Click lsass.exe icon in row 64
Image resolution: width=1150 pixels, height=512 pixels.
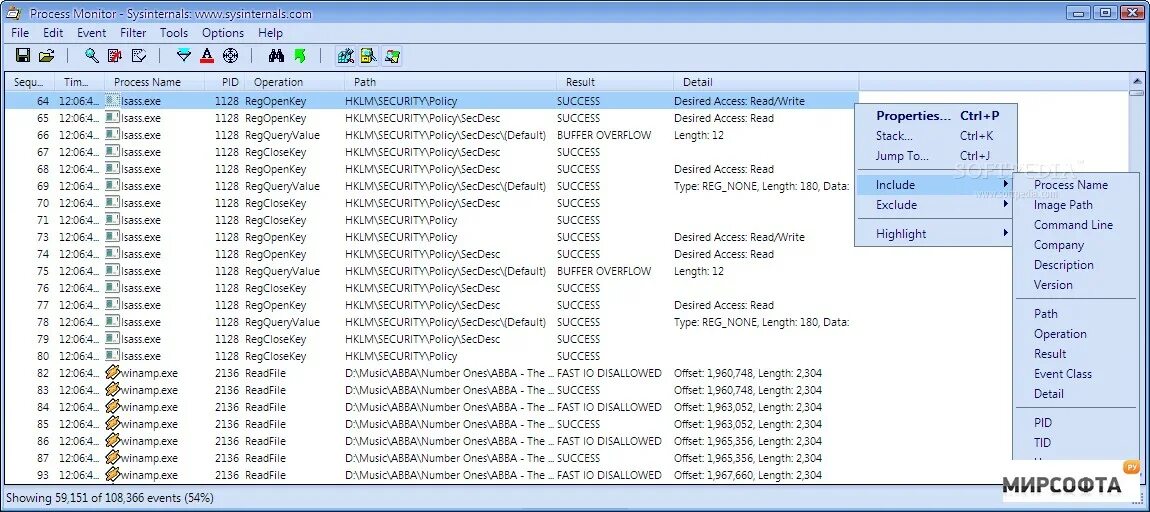click(112, 100)
